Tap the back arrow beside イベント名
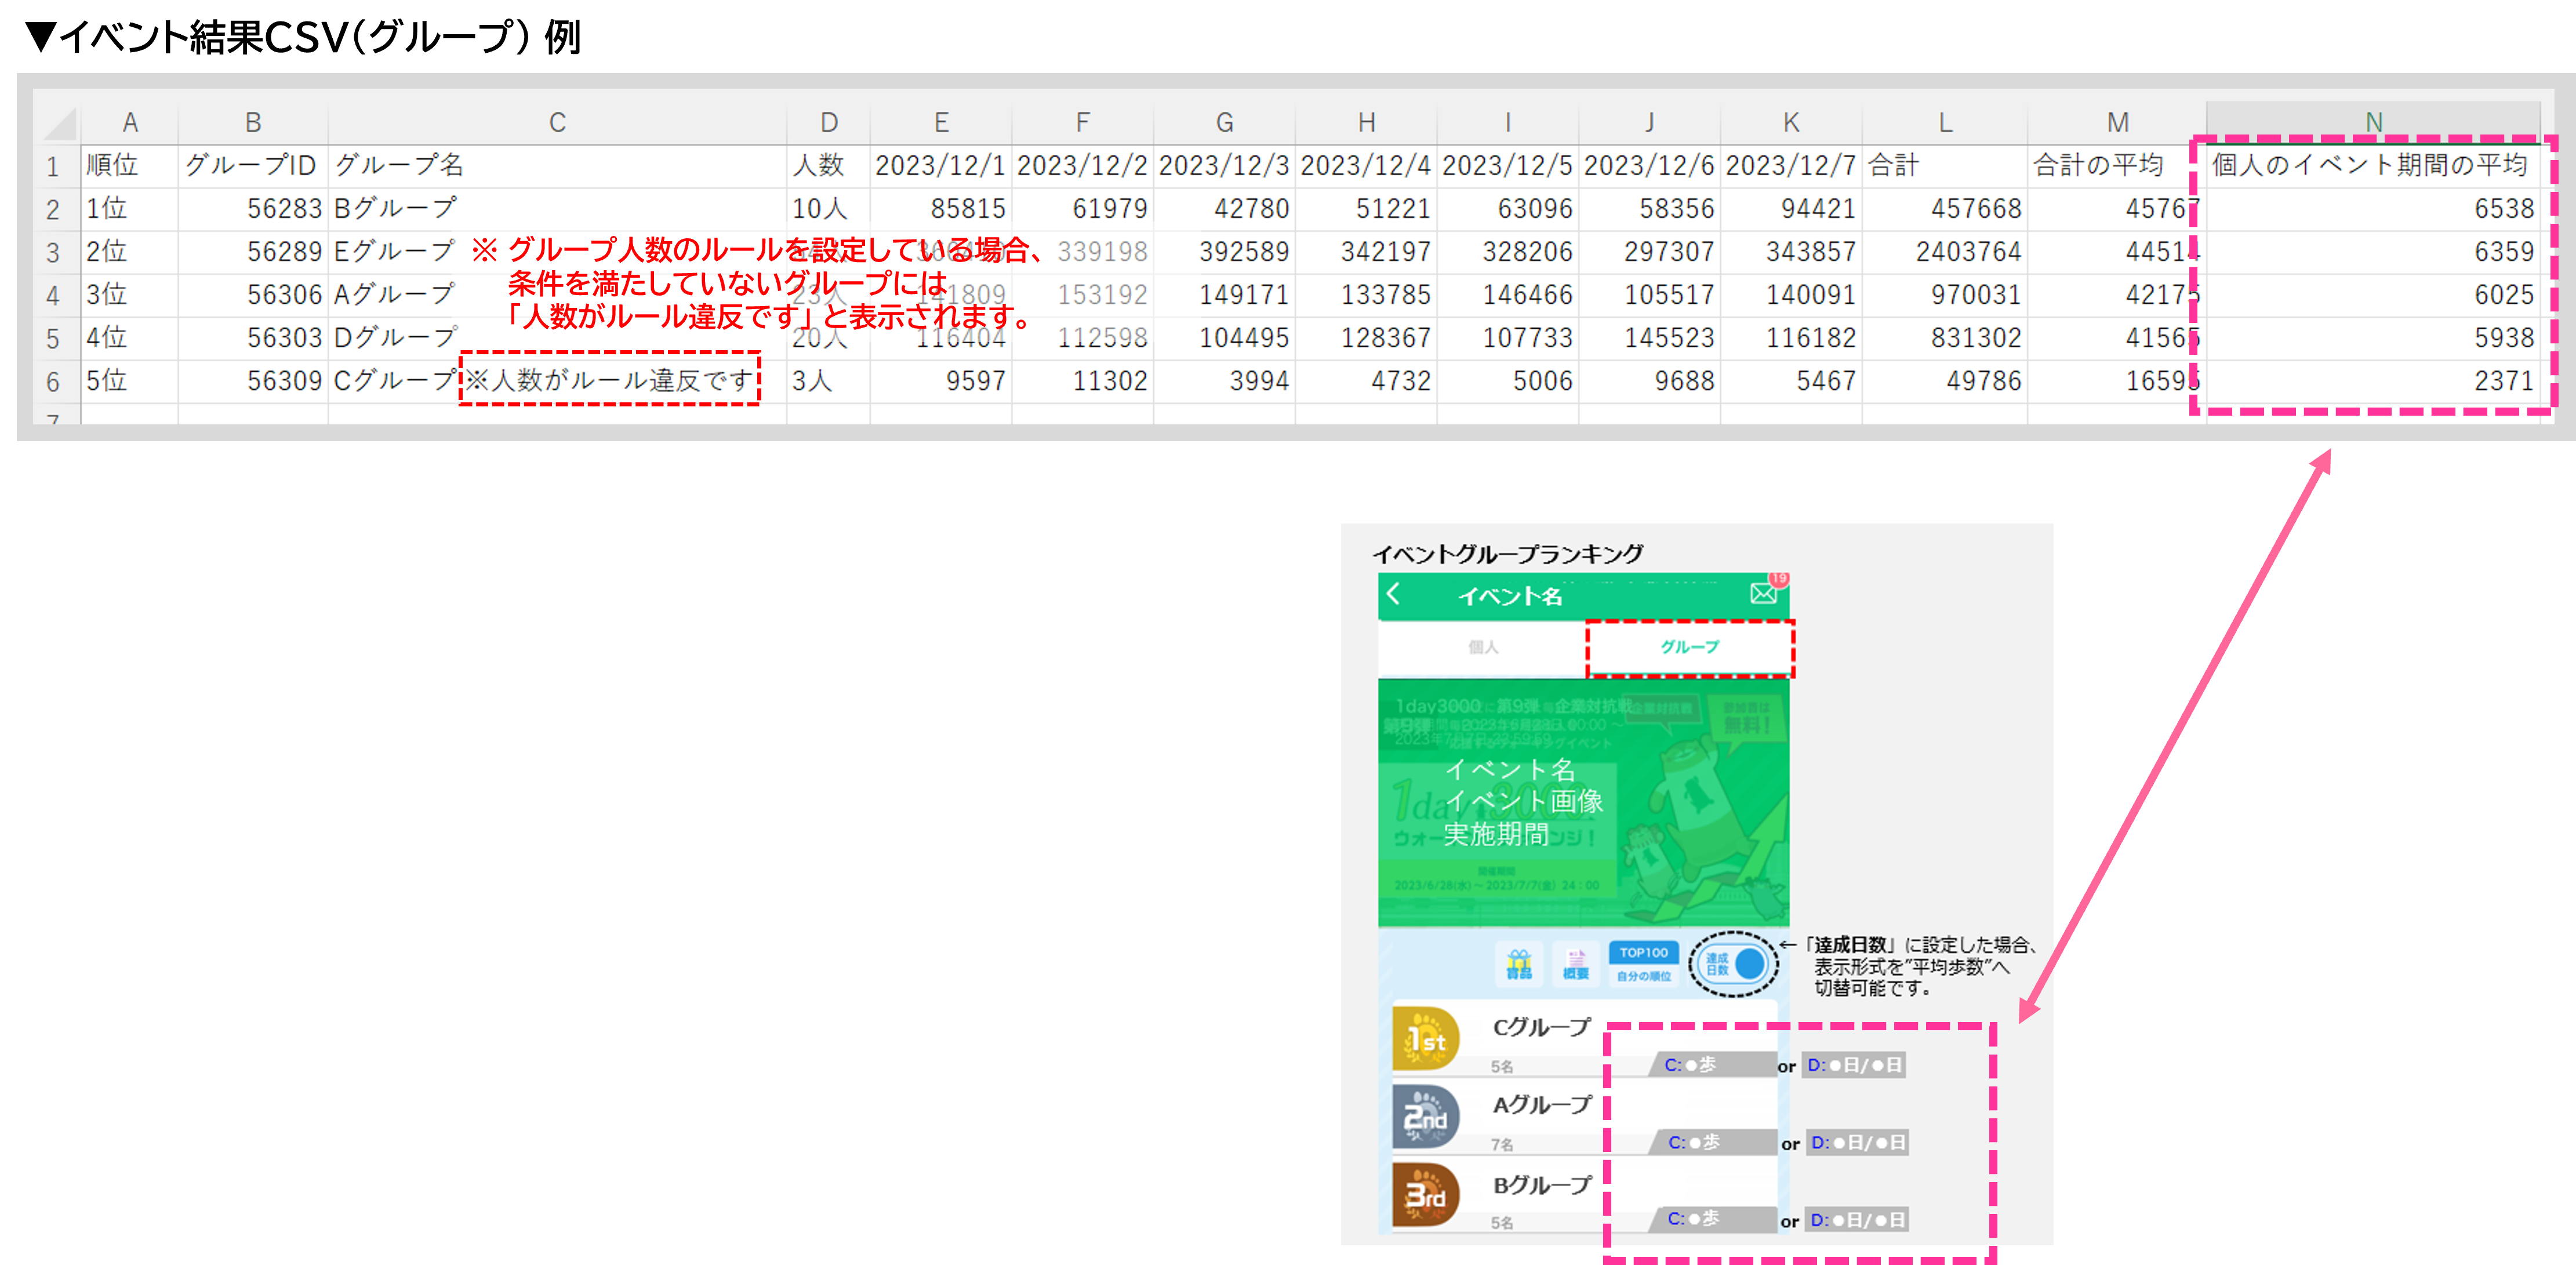The width and height of the screenshot is (2576, 1265). 1394,595
